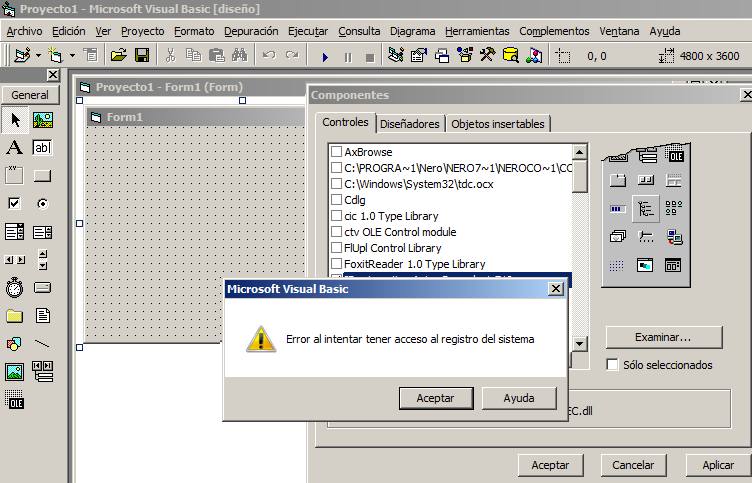Open the Ejecutar menu

(308, 31)
